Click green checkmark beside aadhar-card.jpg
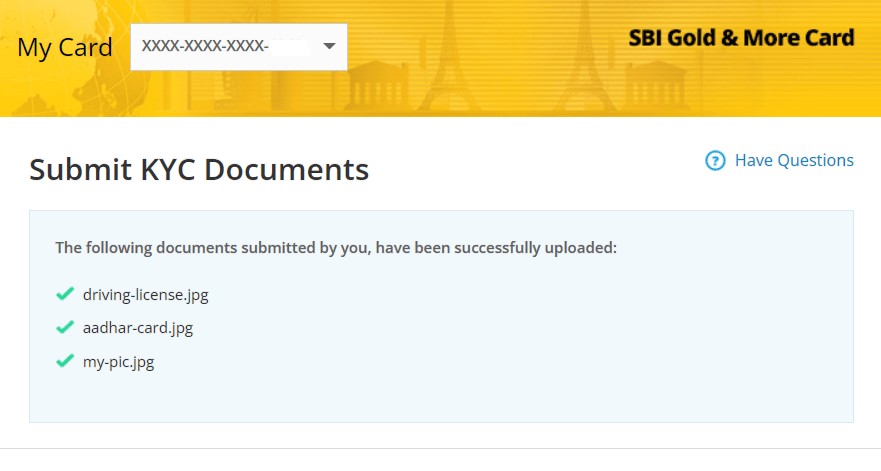The height and width of the screenshot is (471, 881). click(65, 327)
